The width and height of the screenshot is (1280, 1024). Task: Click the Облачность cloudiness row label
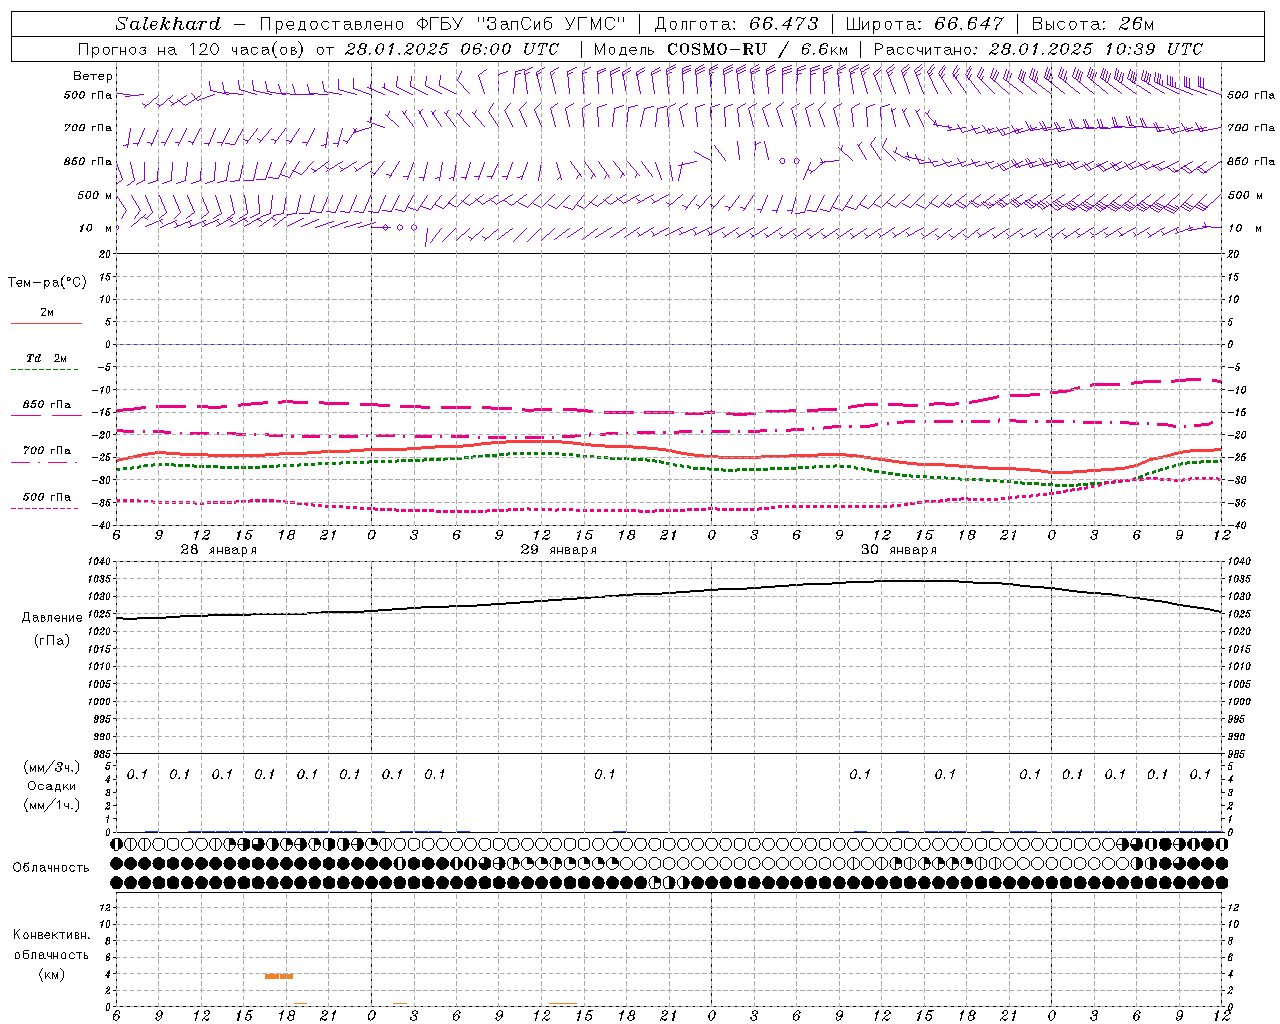(51, 867)
